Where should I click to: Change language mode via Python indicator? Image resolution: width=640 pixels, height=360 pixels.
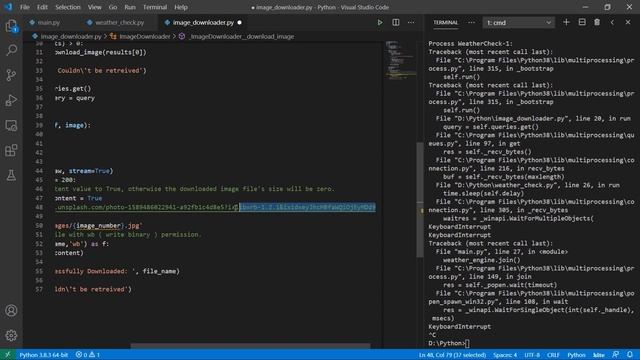coord(576,355)
